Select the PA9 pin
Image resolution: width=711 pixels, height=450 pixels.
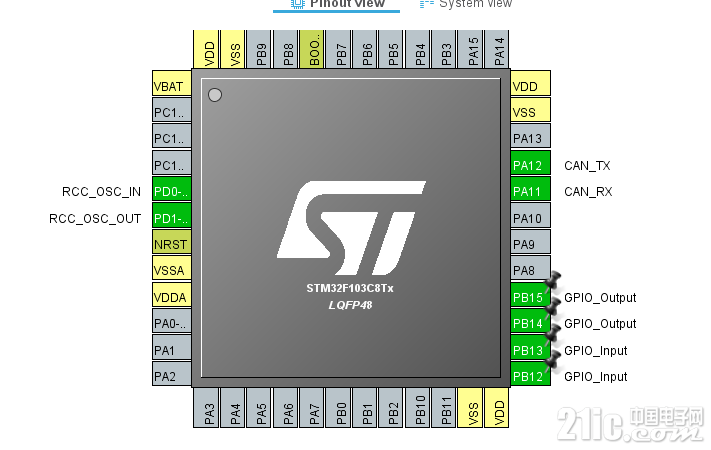pyautogui.click(x=531, y=242)
